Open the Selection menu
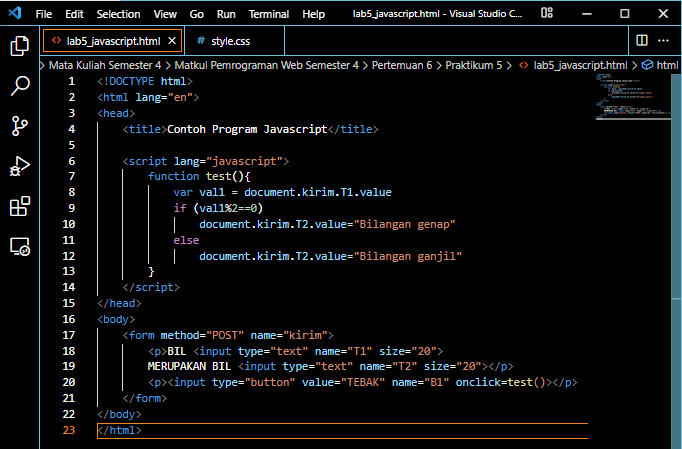This screenshot has height=449, width=682. (x=118, y=14)
